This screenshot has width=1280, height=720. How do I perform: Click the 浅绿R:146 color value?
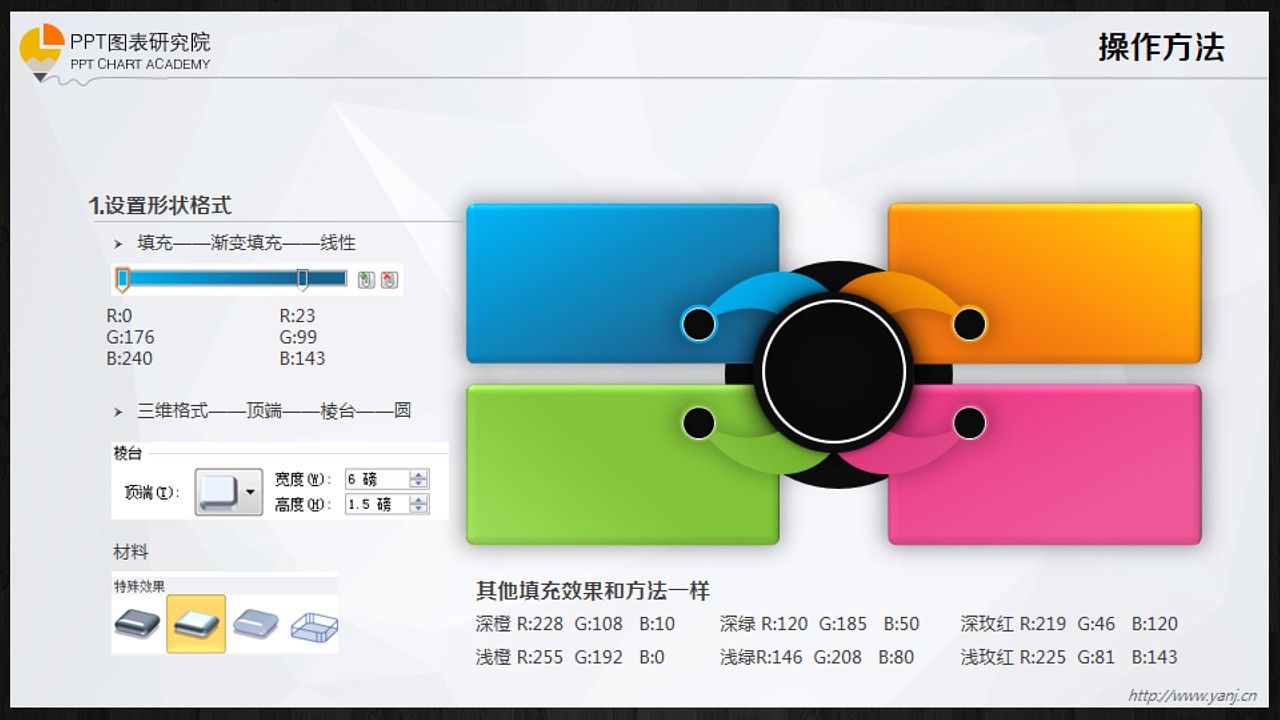click(761, 657)
